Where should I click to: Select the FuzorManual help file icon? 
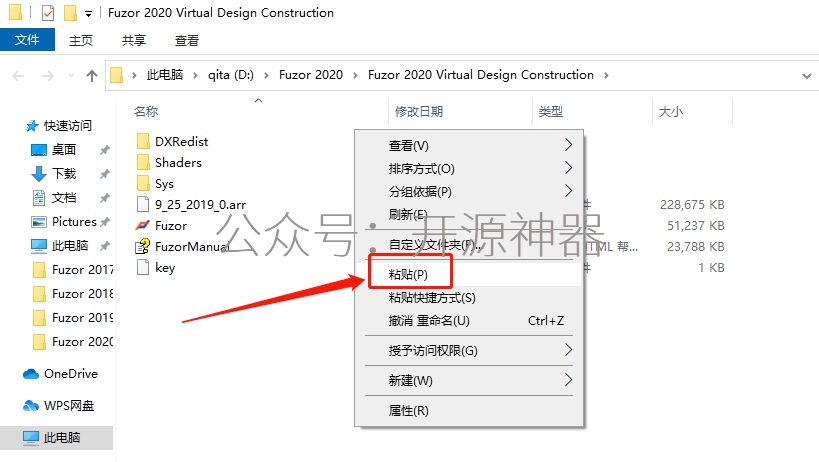(x=143, y=246)
